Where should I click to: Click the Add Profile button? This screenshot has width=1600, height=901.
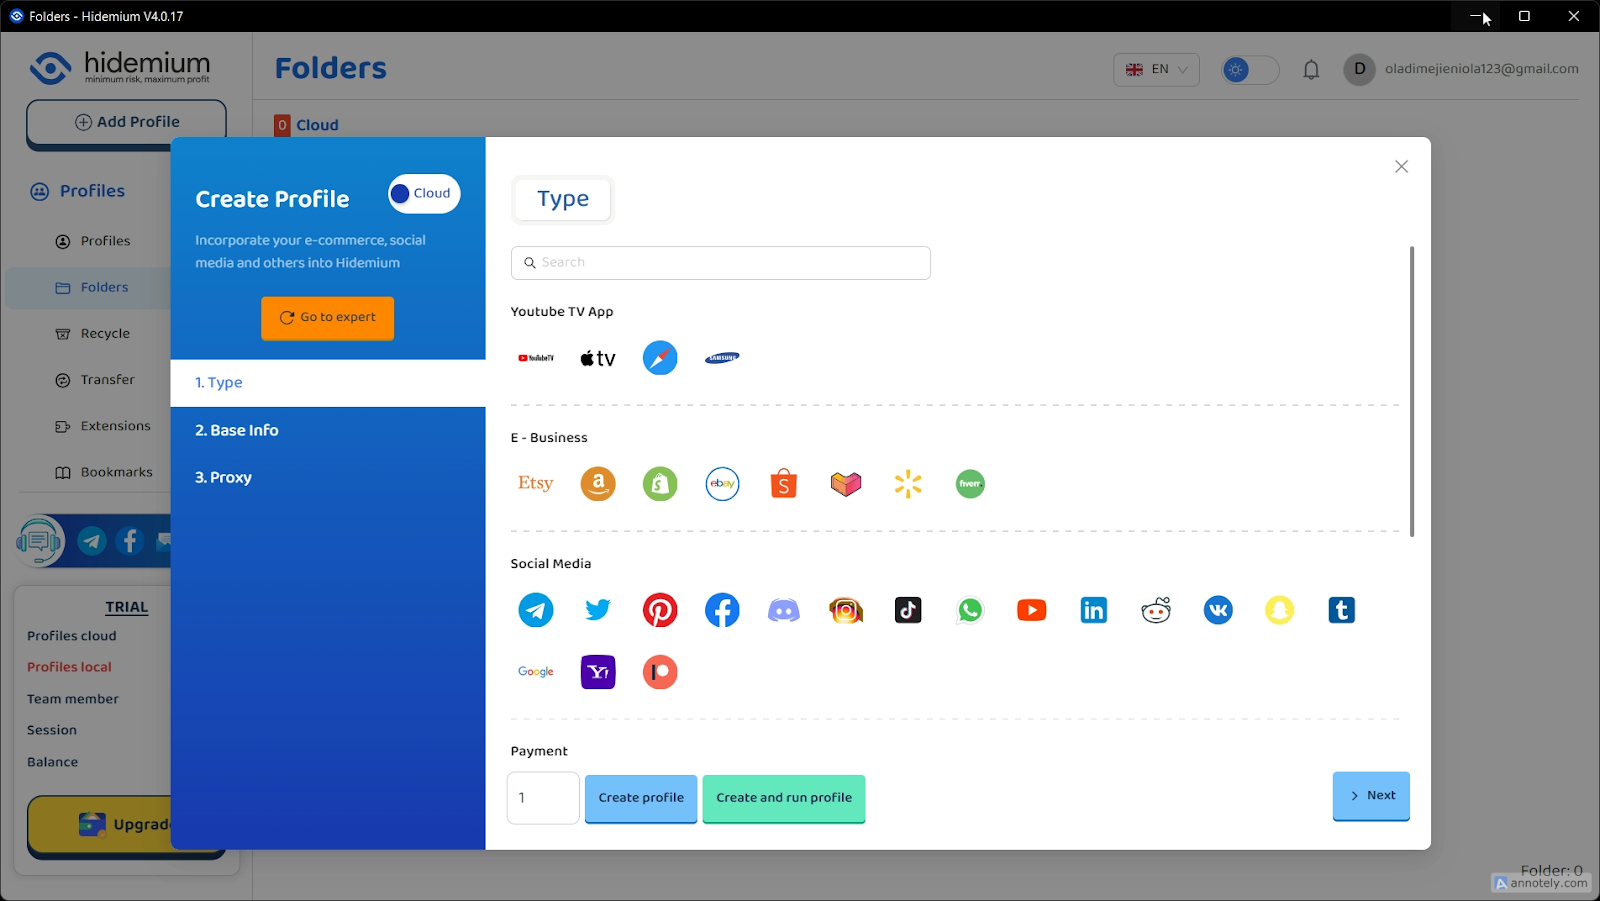(x=126, y=122)
